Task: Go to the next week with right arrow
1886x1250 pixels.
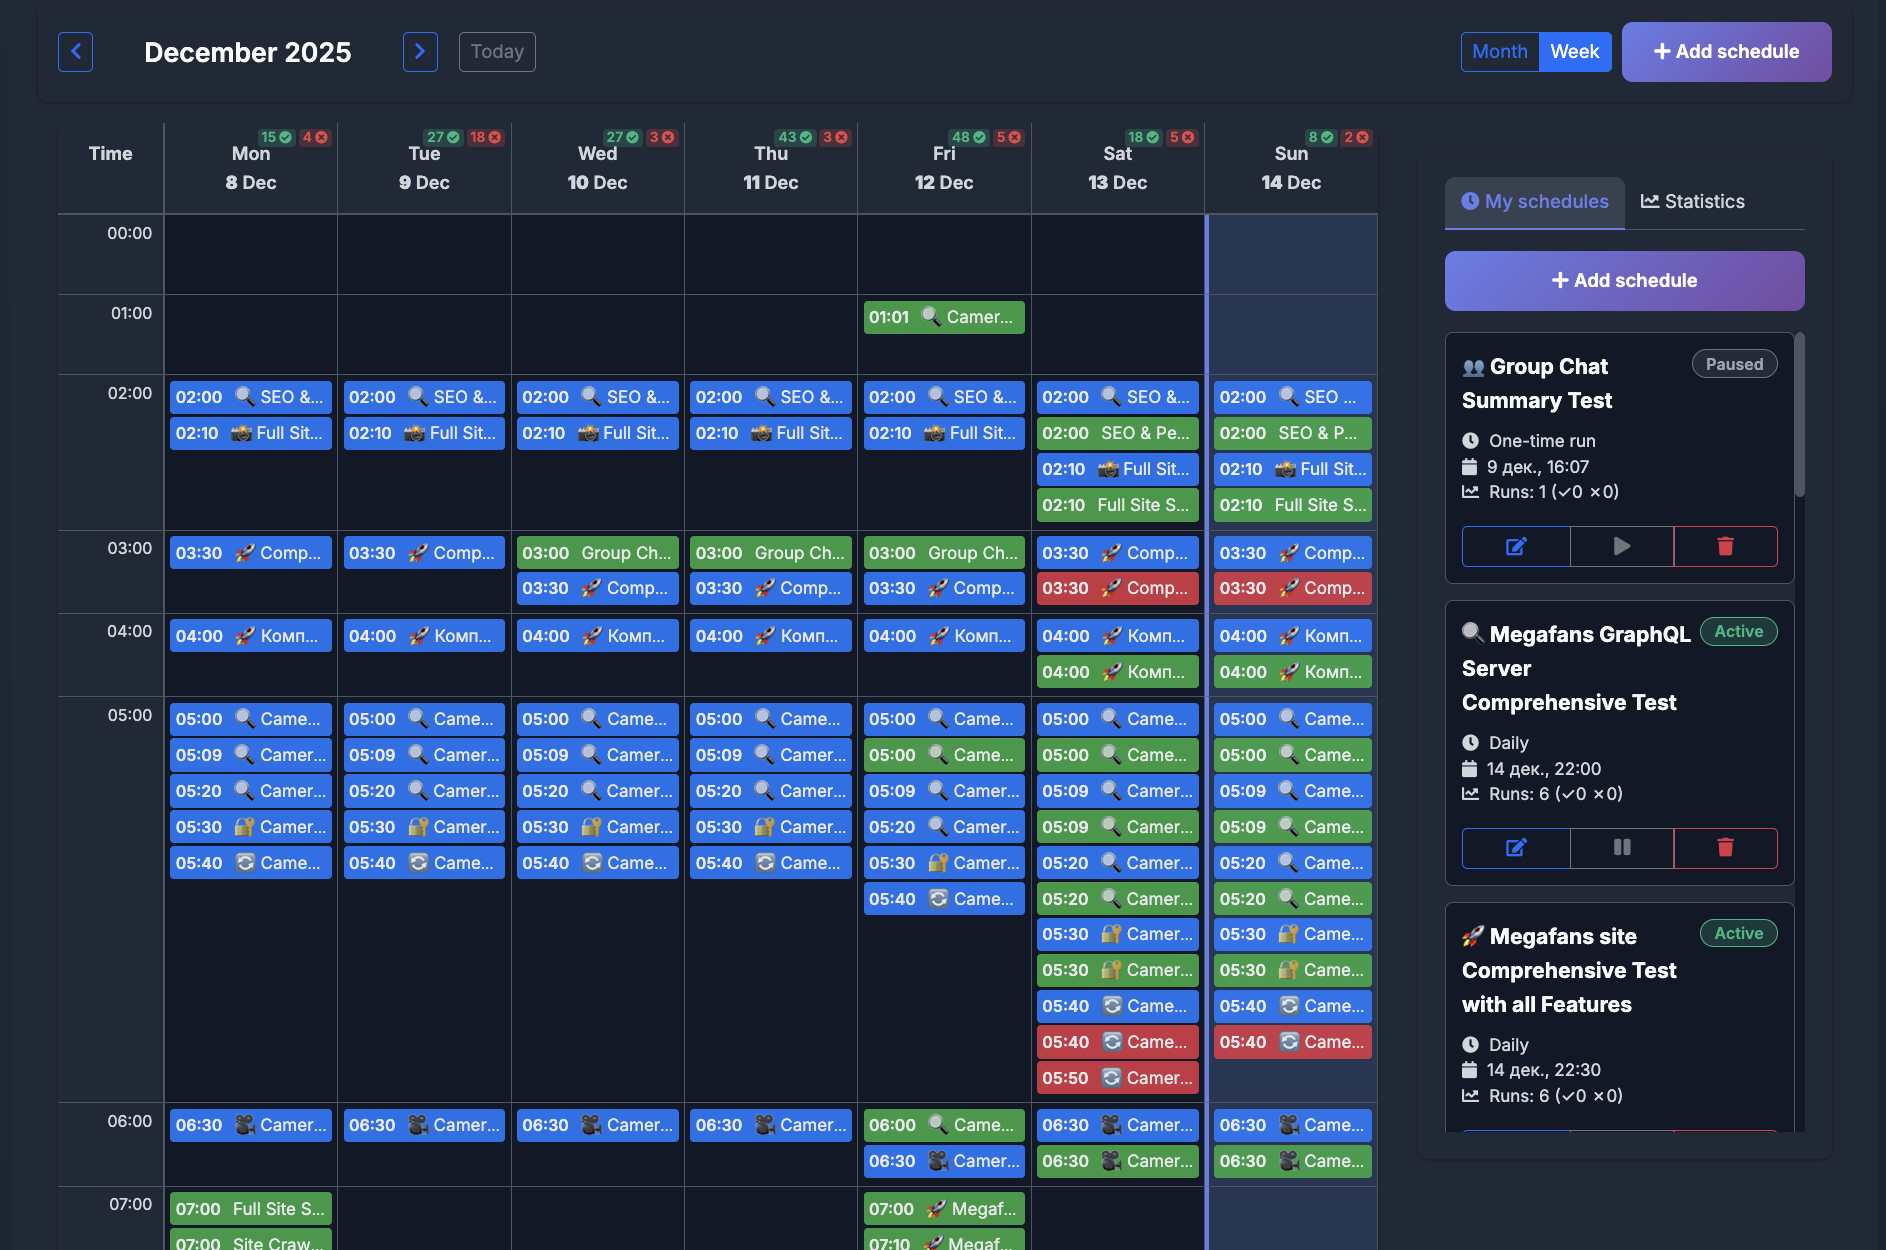Action: [420, 52]
